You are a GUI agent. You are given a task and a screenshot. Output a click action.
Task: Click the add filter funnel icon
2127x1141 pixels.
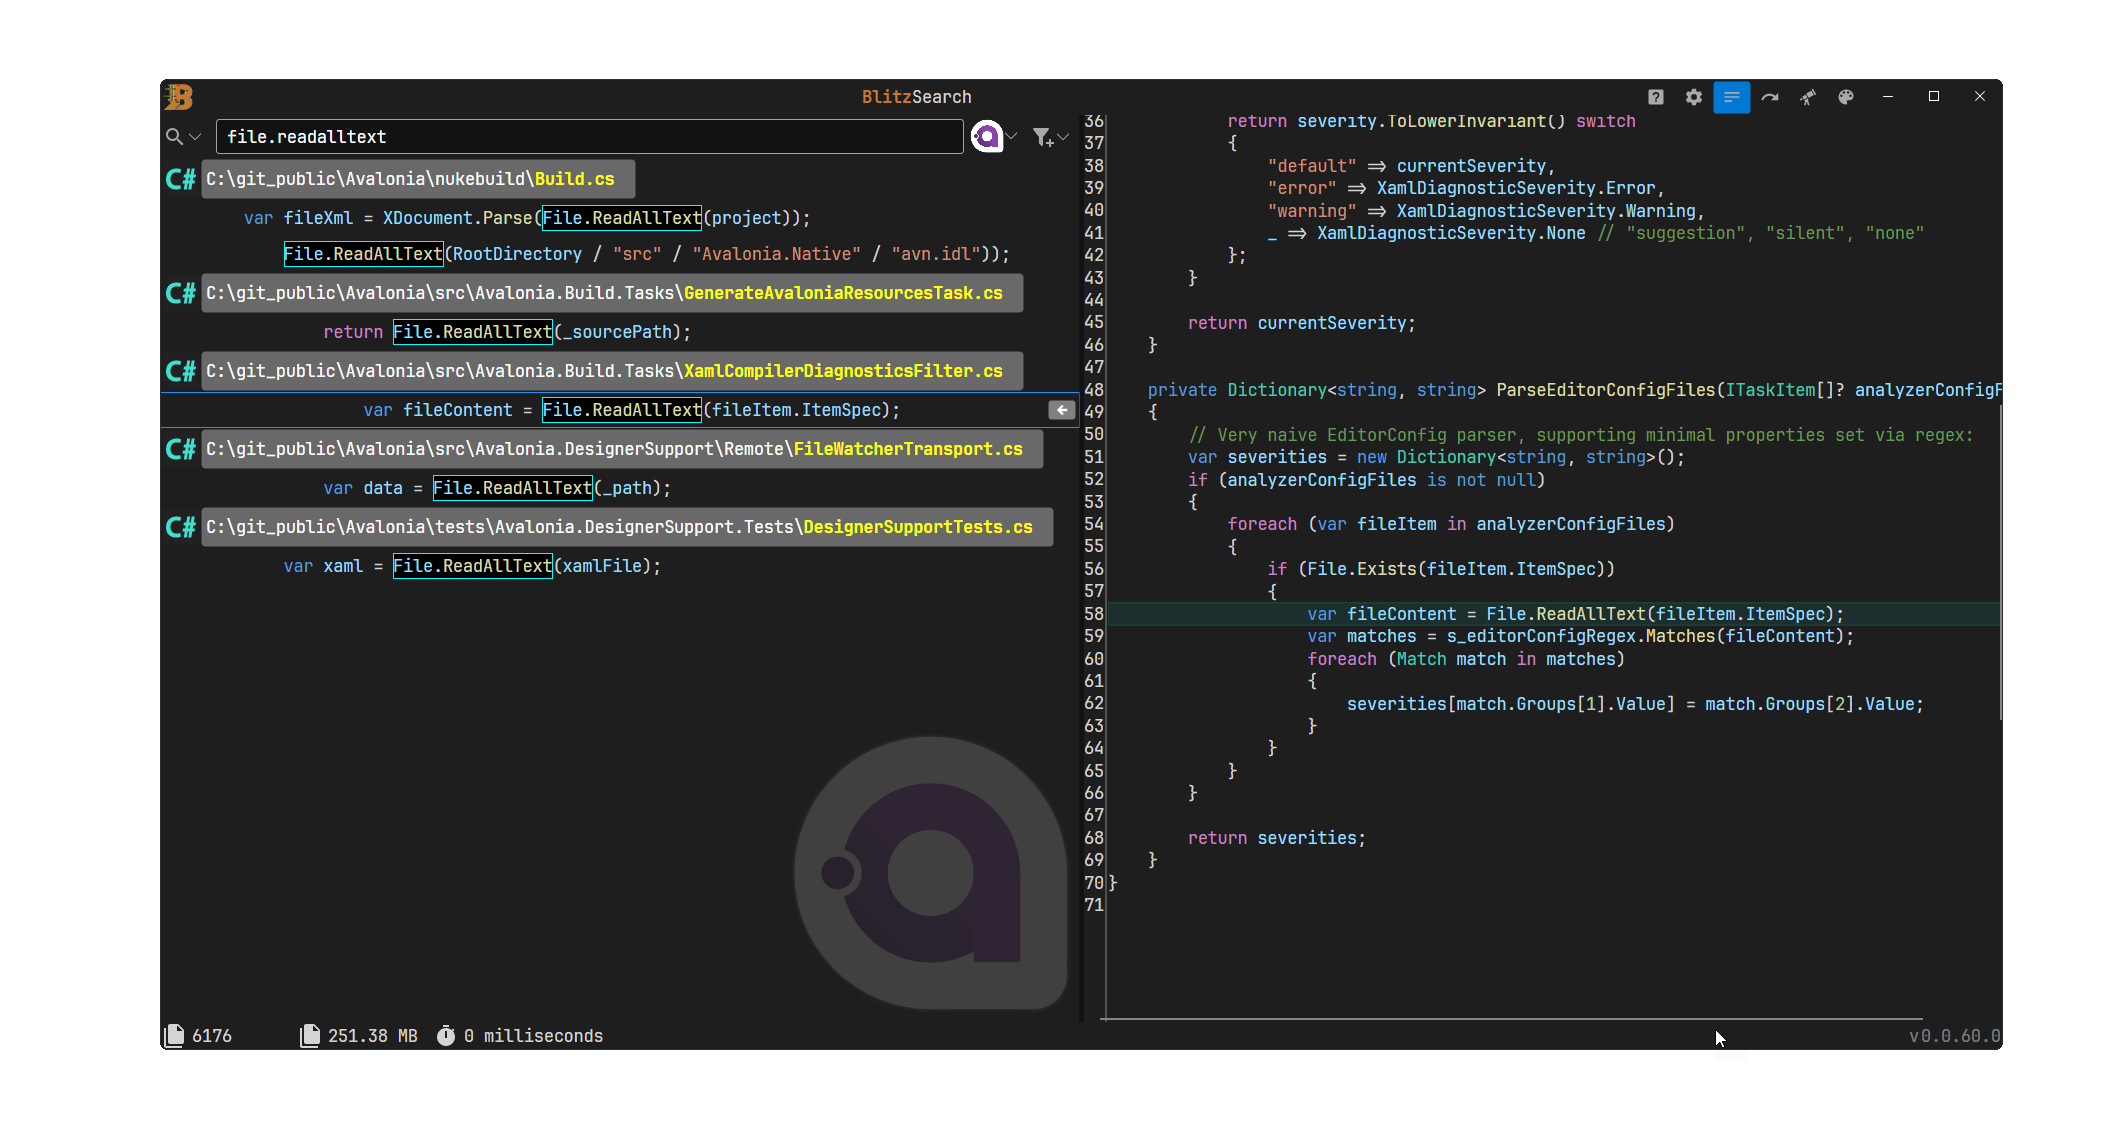1043,137
